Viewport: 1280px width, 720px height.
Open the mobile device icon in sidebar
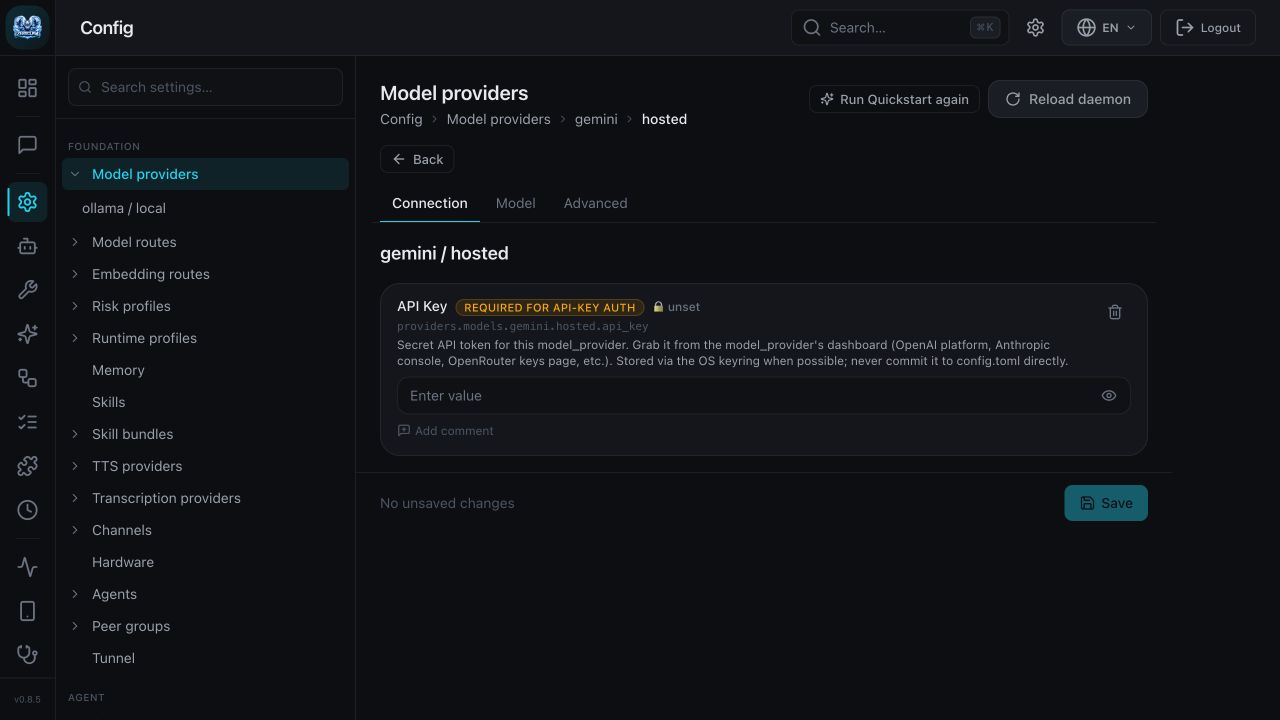[x=27, y=611]
